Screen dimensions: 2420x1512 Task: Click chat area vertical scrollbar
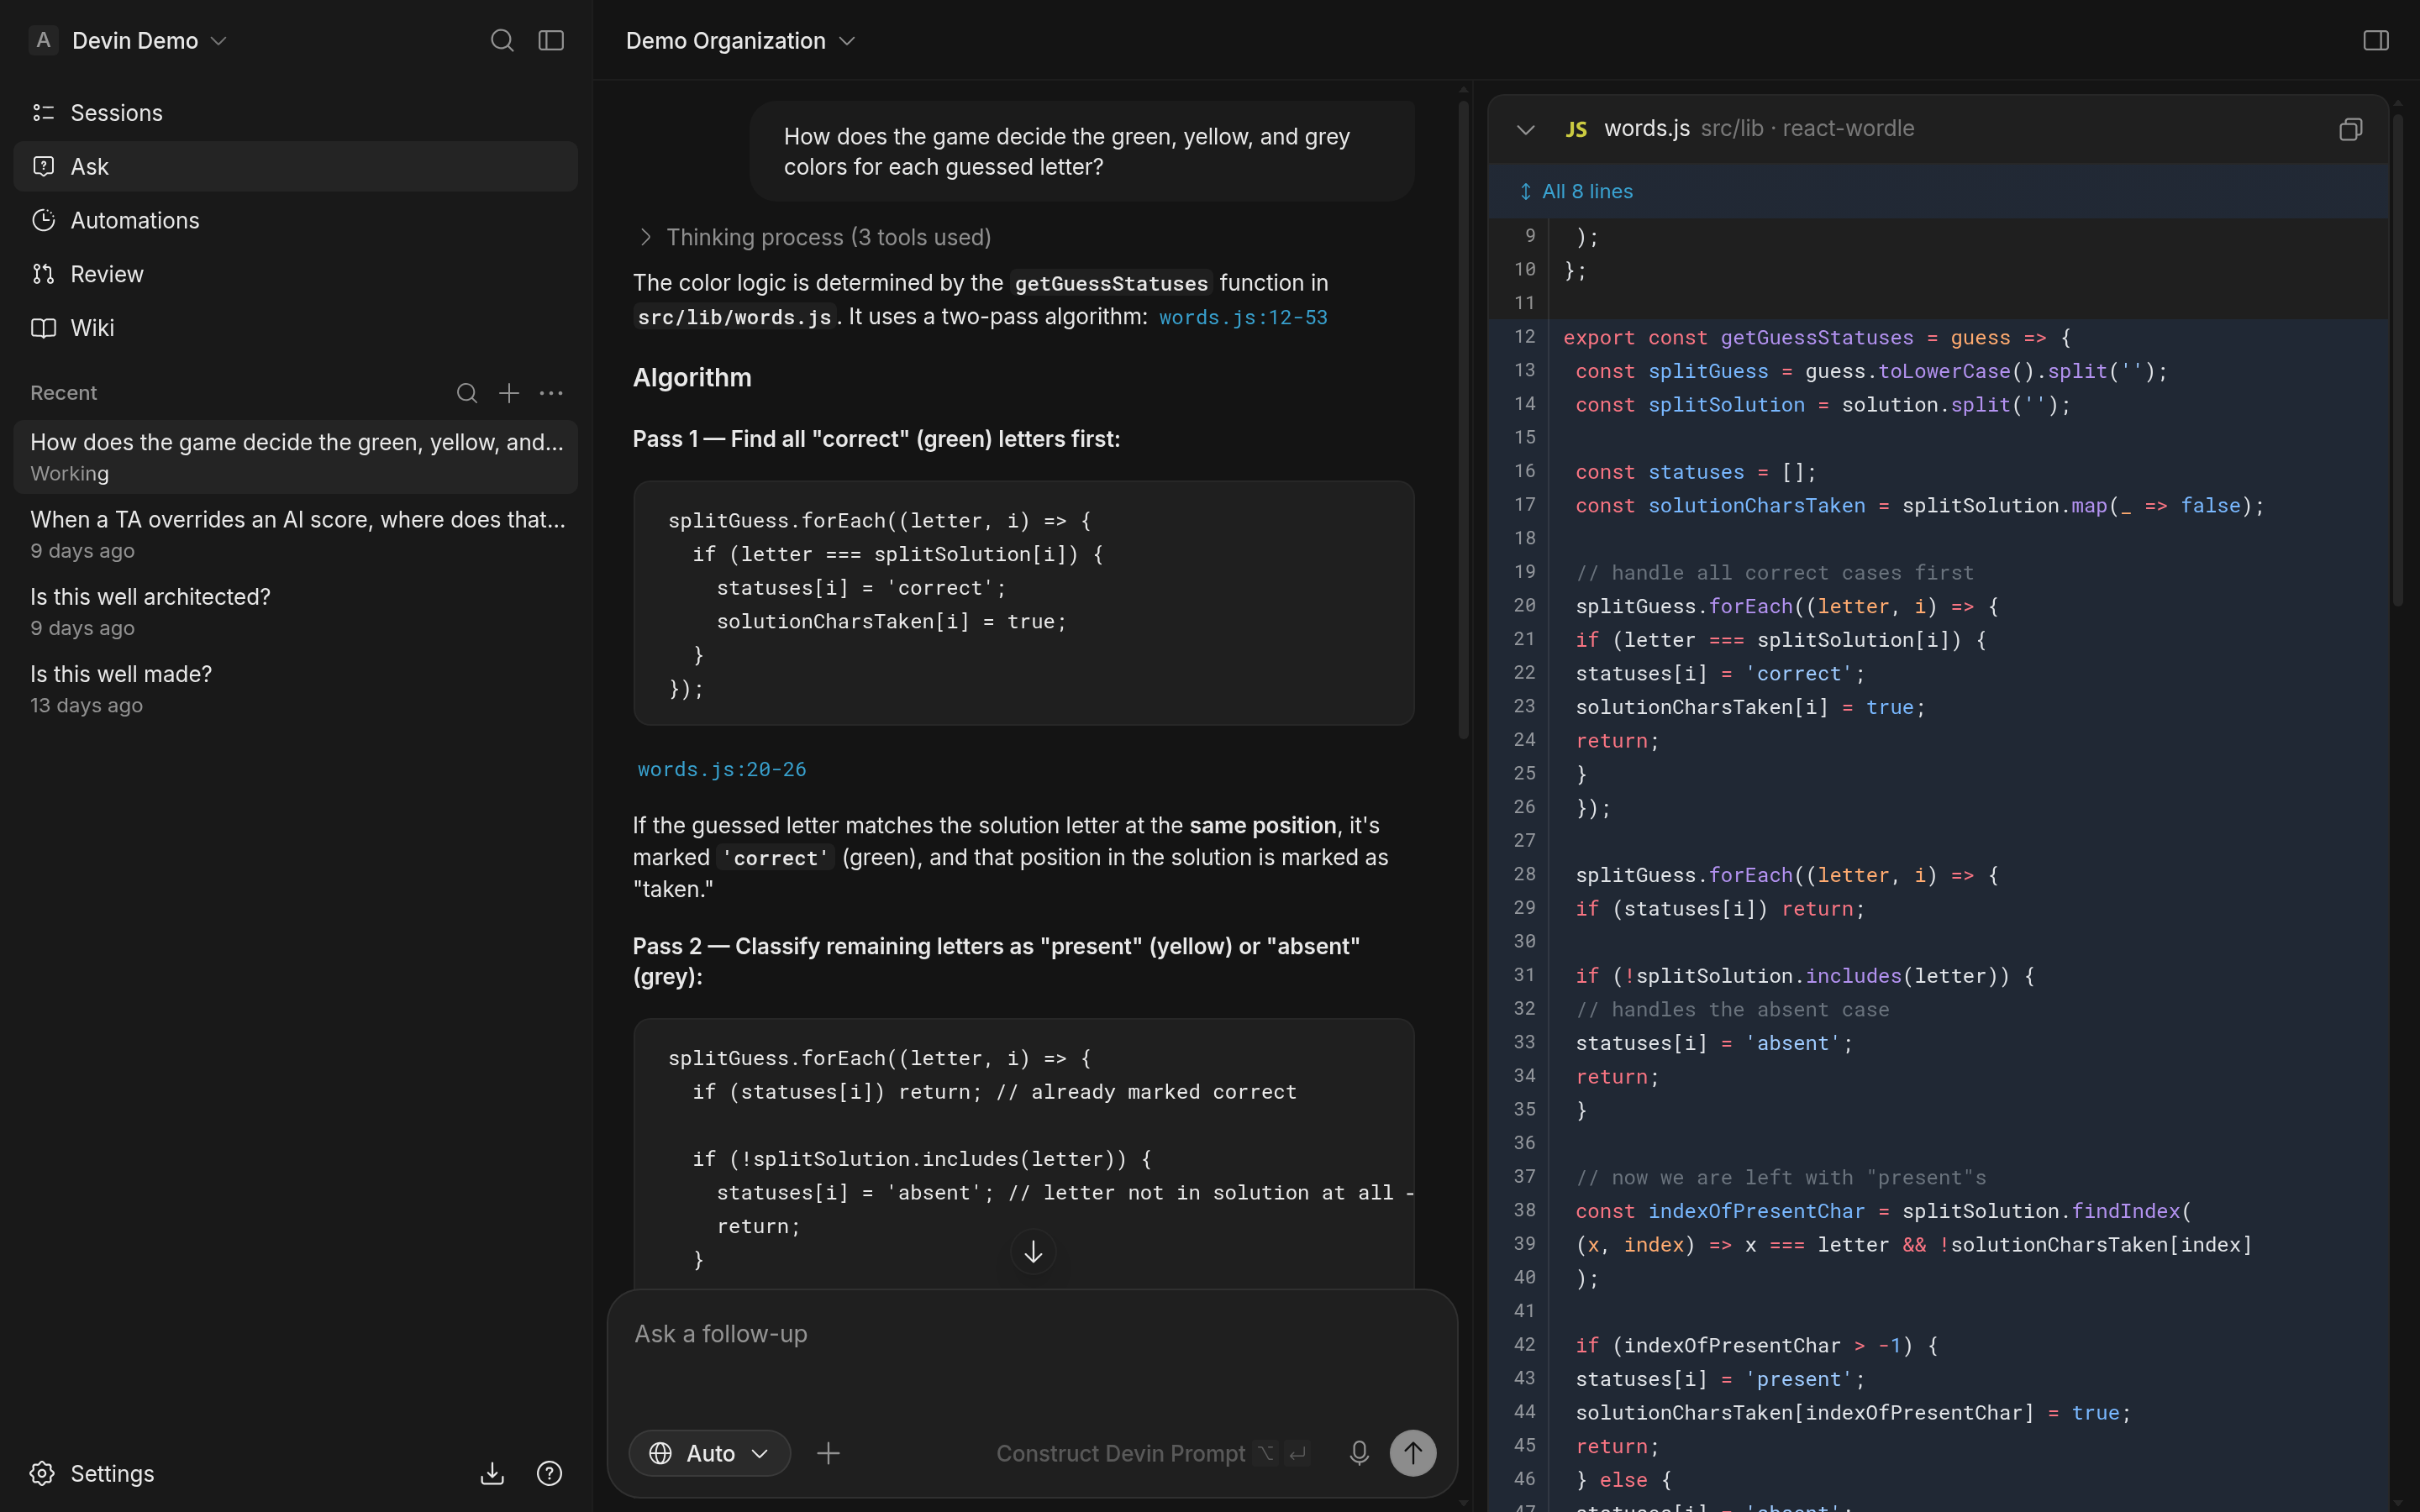pos(1463,420)
